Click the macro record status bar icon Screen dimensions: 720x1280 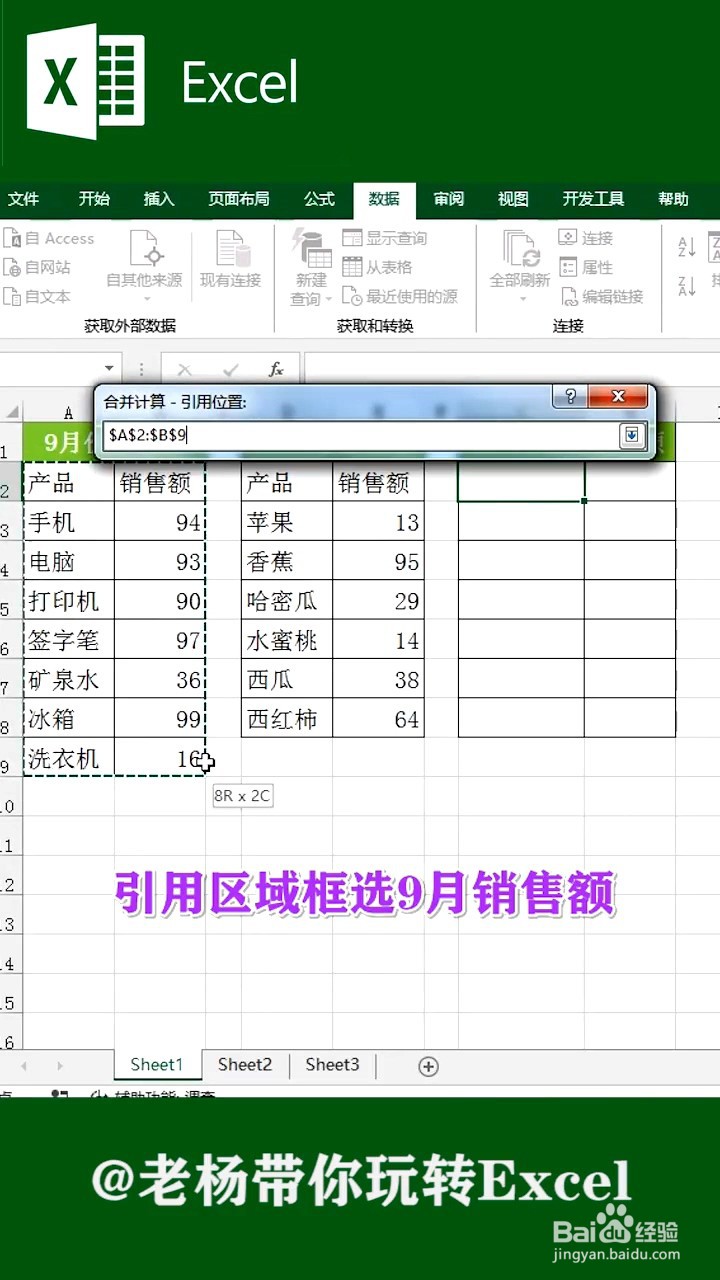click(x=60, y=1095)
